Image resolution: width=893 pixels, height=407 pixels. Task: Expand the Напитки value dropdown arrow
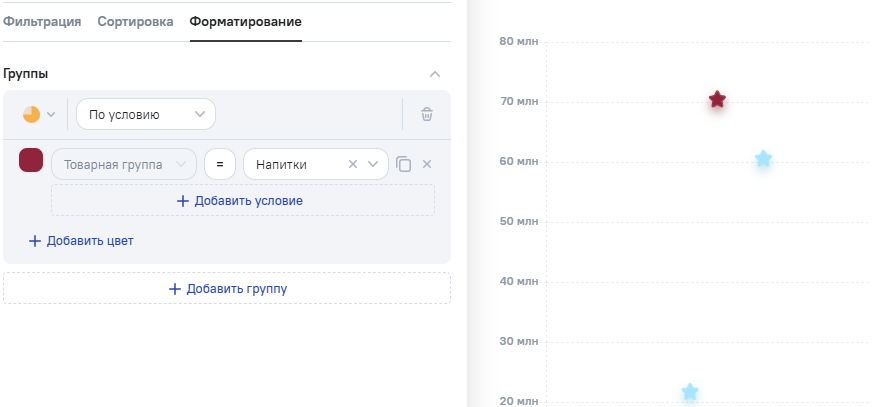pyautogui.click(x=374, y=164)
